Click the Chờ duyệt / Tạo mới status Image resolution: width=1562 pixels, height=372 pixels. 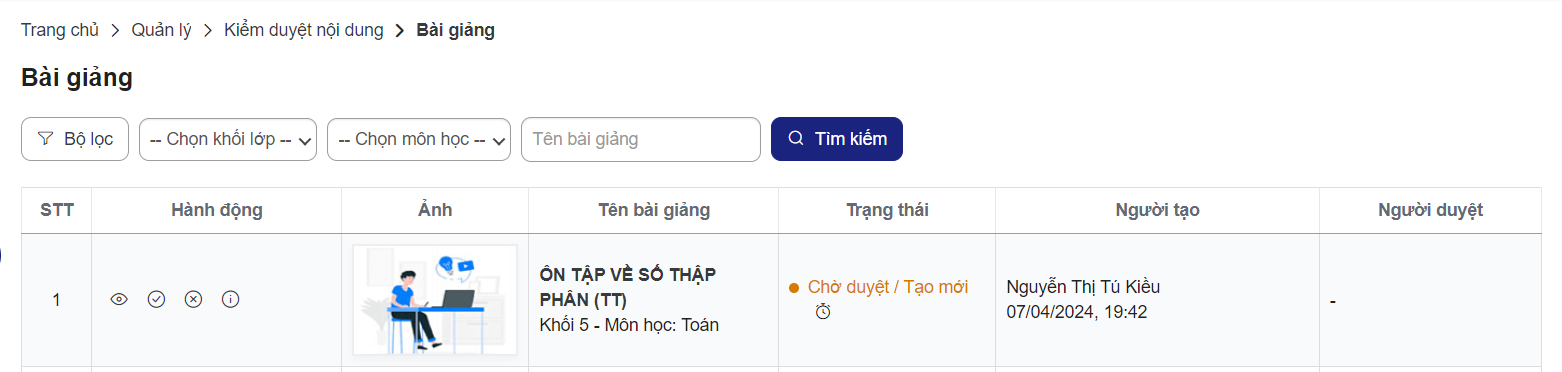click(888, 287)
